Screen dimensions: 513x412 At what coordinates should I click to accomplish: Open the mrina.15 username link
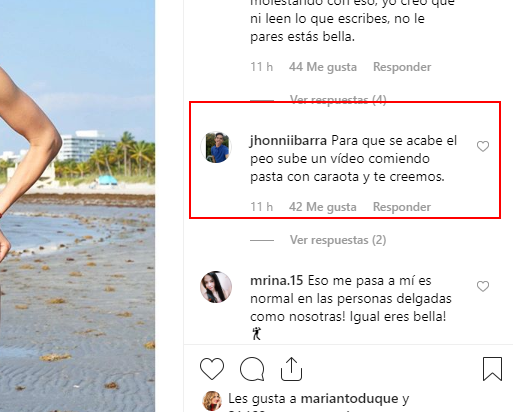tap(277, 281)
